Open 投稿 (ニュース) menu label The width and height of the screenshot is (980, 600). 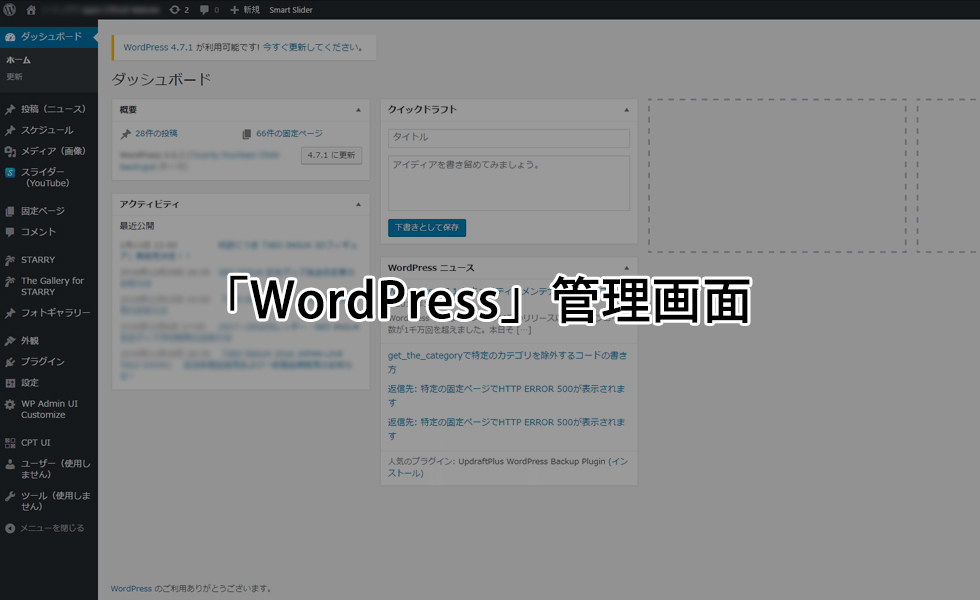[x=53, y=109]
